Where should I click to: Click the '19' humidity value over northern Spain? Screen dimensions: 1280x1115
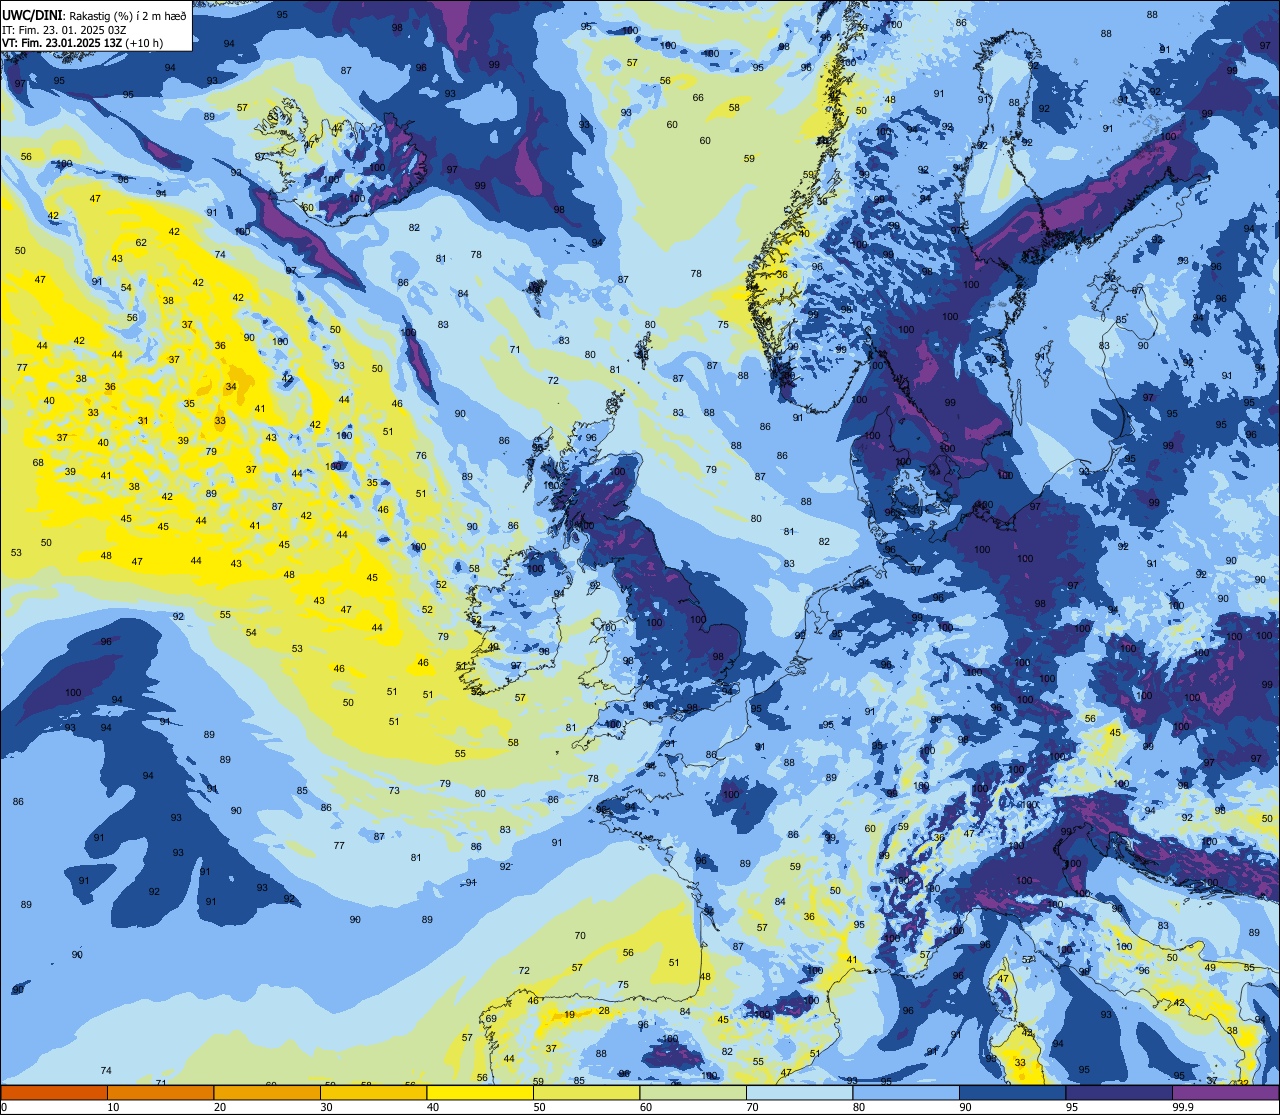pos(569,1014)
